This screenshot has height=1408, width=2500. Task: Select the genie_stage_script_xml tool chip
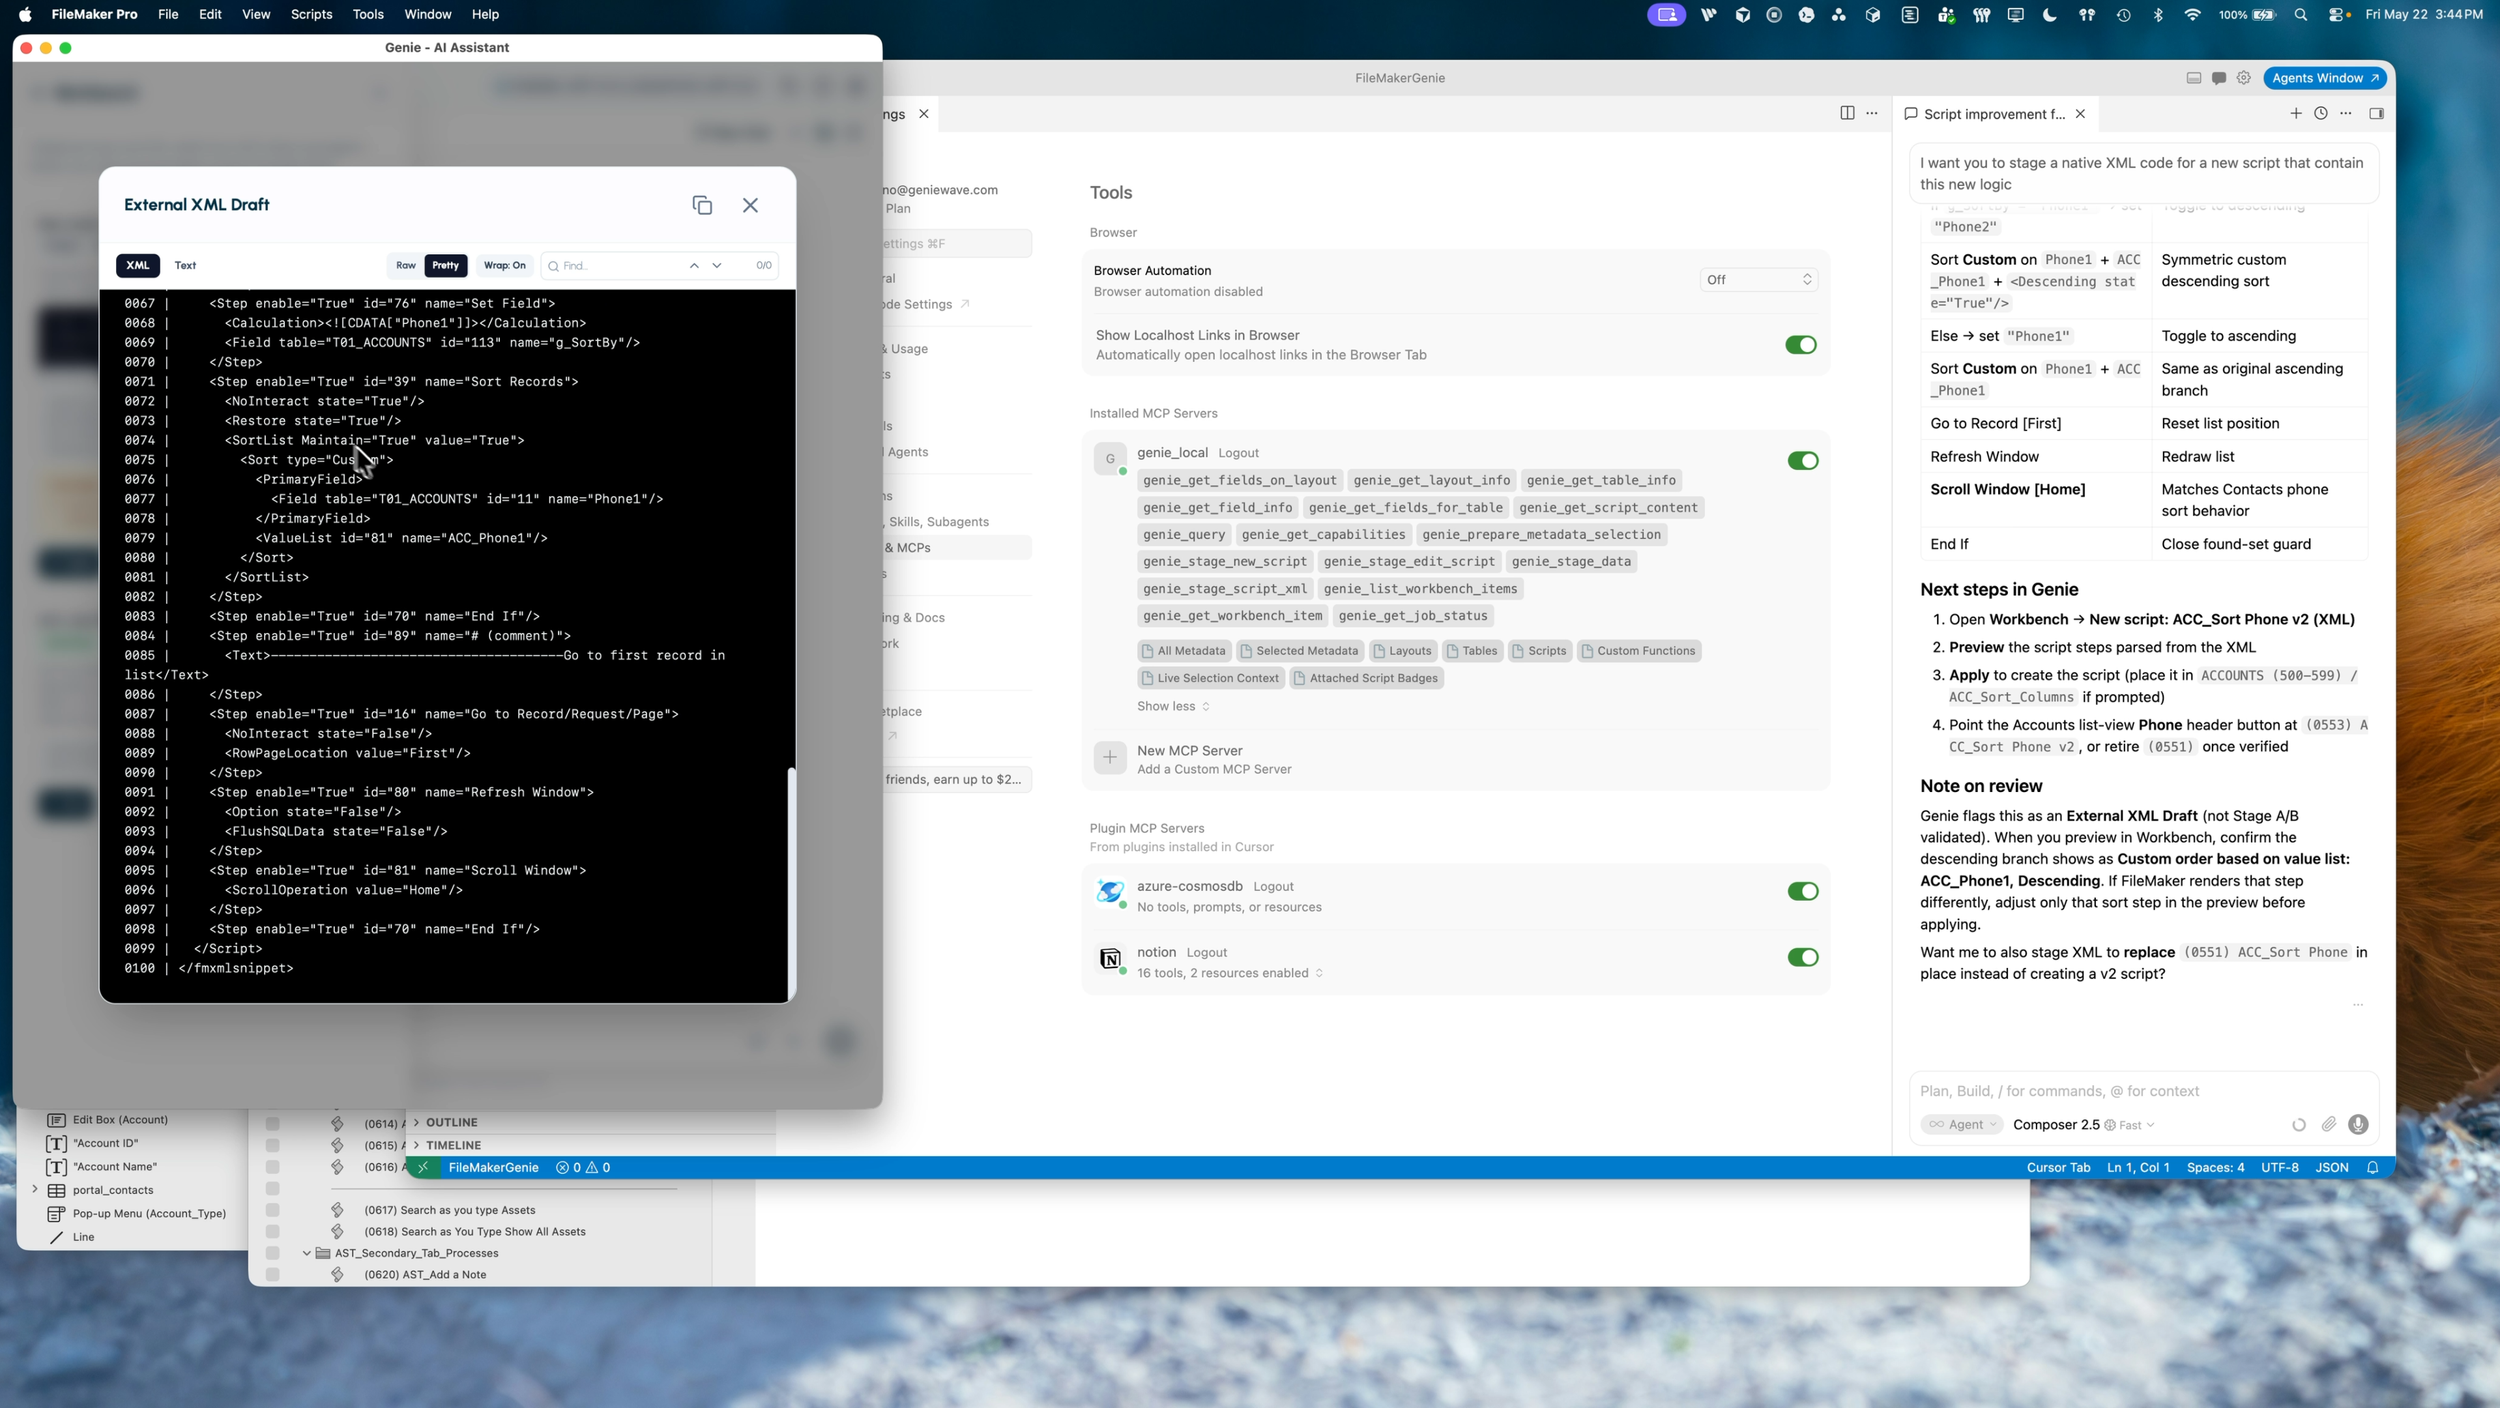(x=1224, y=589)
